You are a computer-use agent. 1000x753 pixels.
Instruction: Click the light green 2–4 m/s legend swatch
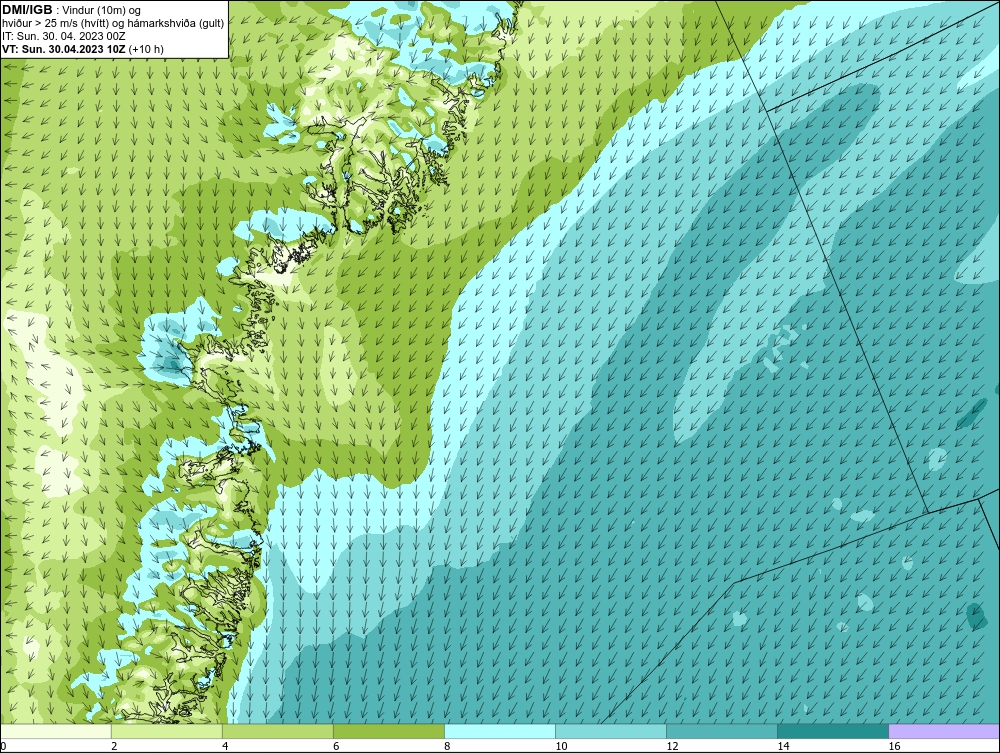click(166, 731)
